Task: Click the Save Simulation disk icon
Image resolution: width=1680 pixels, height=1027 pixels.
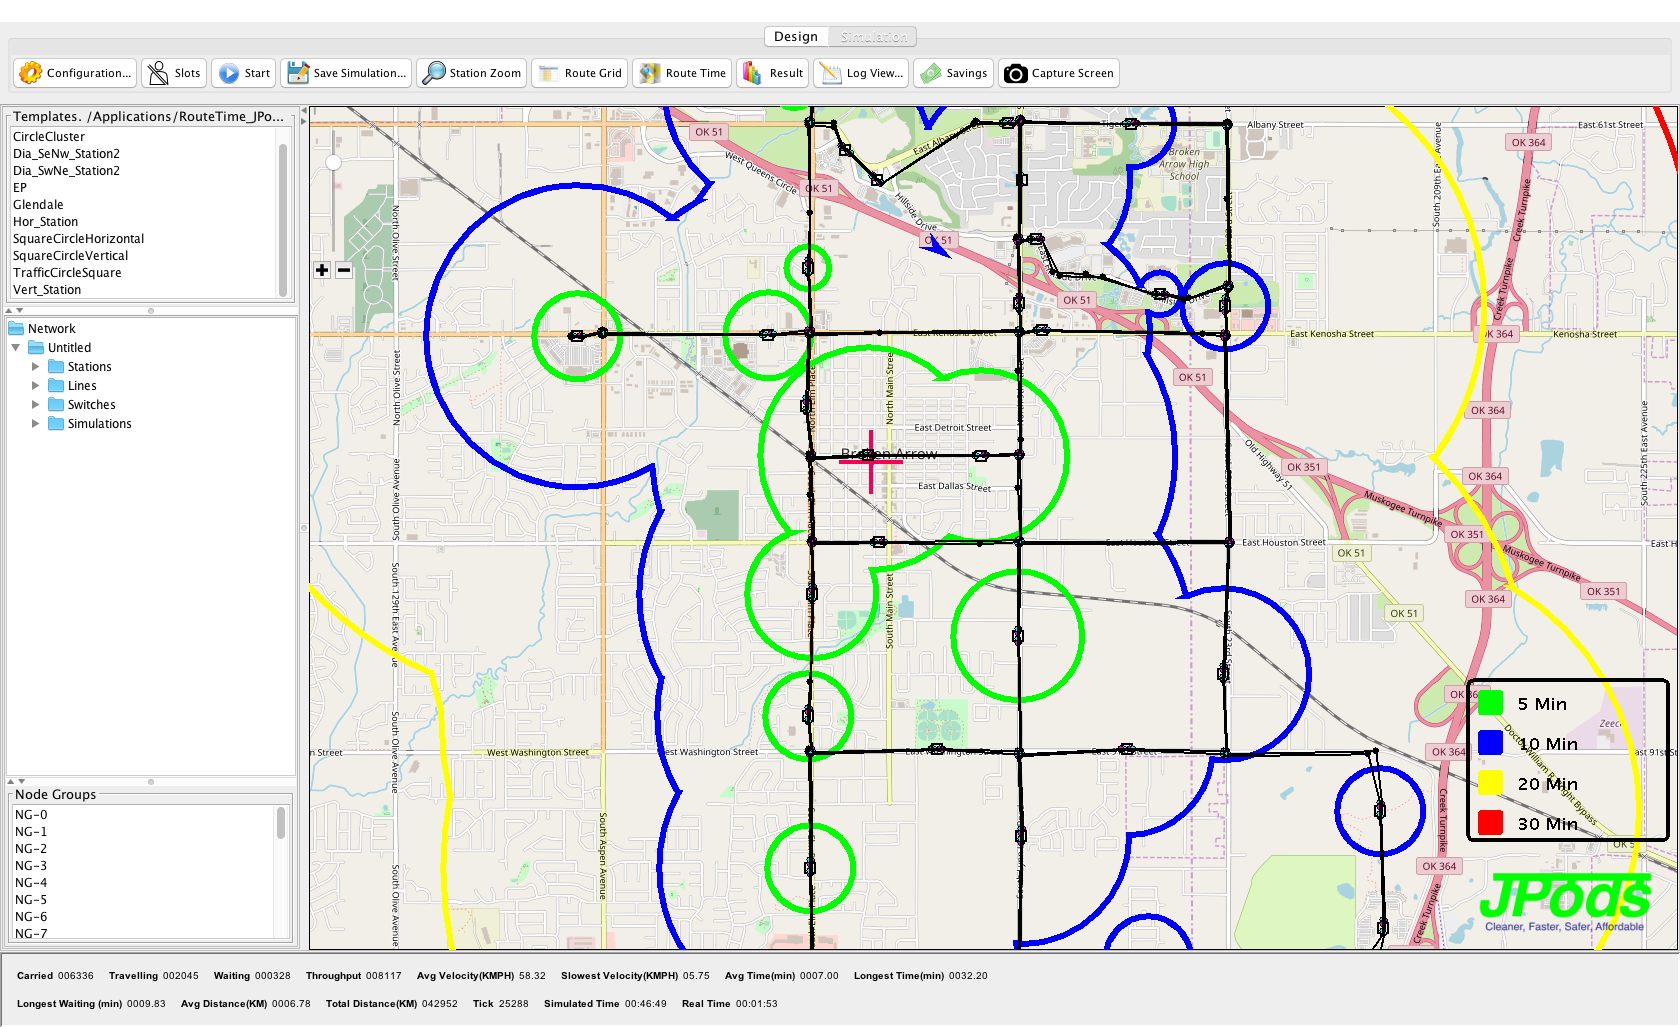Action: tap(298, 73)
